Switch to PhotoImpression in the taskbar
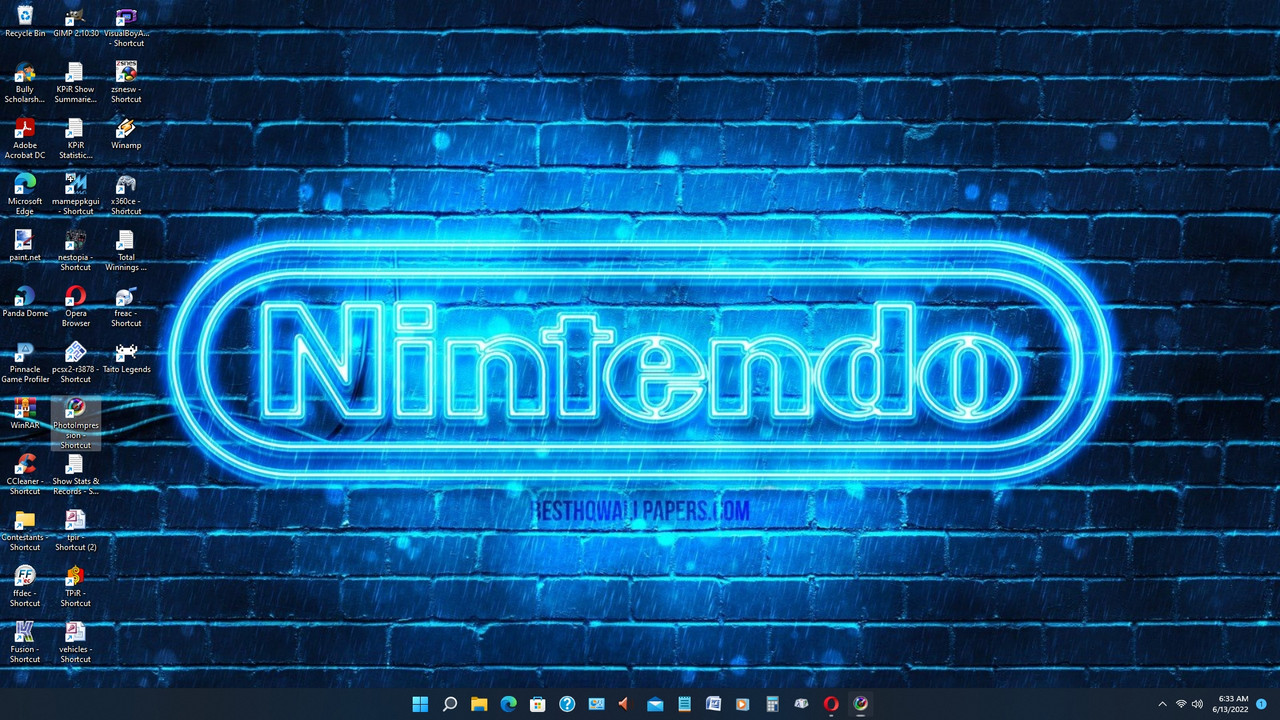Image resolution: width=1280 pixels, height=720 pixels. [x=860, y=704]
